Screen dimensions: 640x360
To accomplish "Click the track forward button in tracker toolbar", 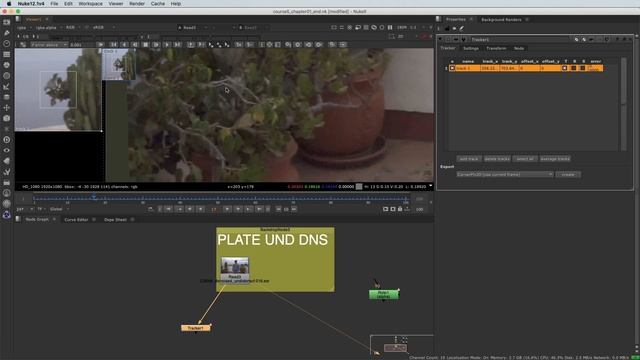I will [x=167, y=44].
